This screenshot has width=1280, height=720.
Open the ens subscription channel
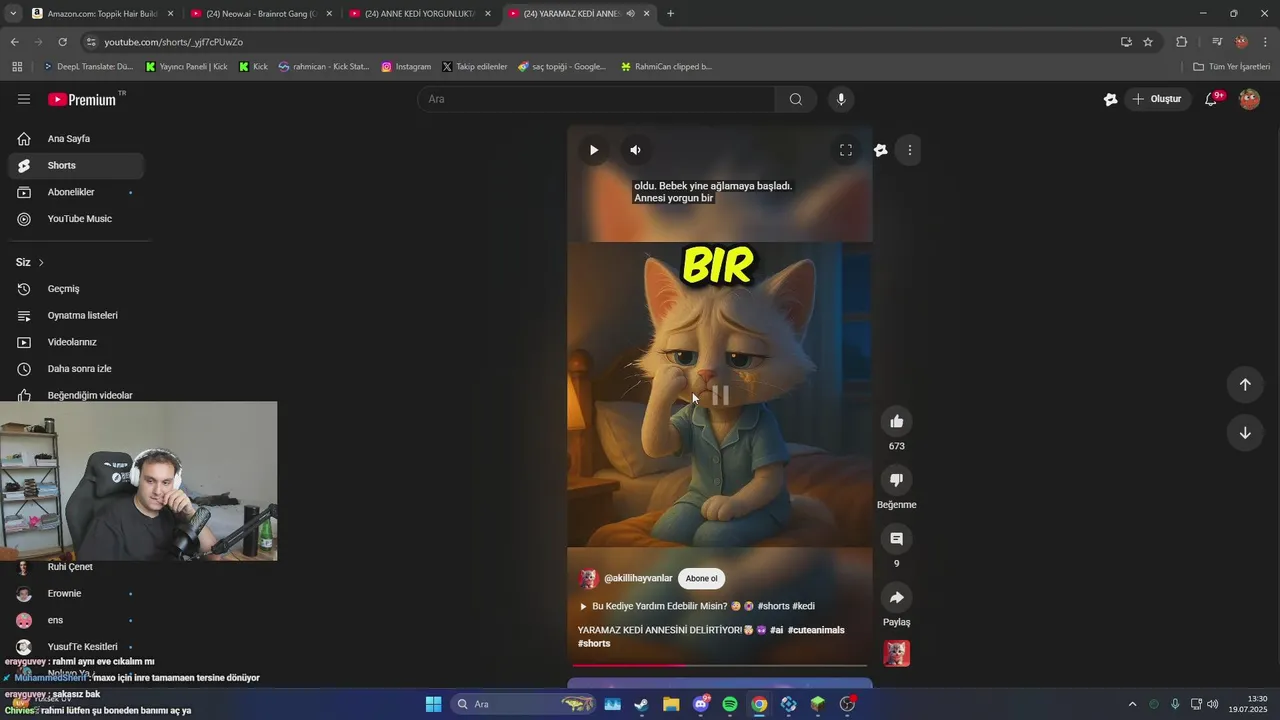pos(76,620)
